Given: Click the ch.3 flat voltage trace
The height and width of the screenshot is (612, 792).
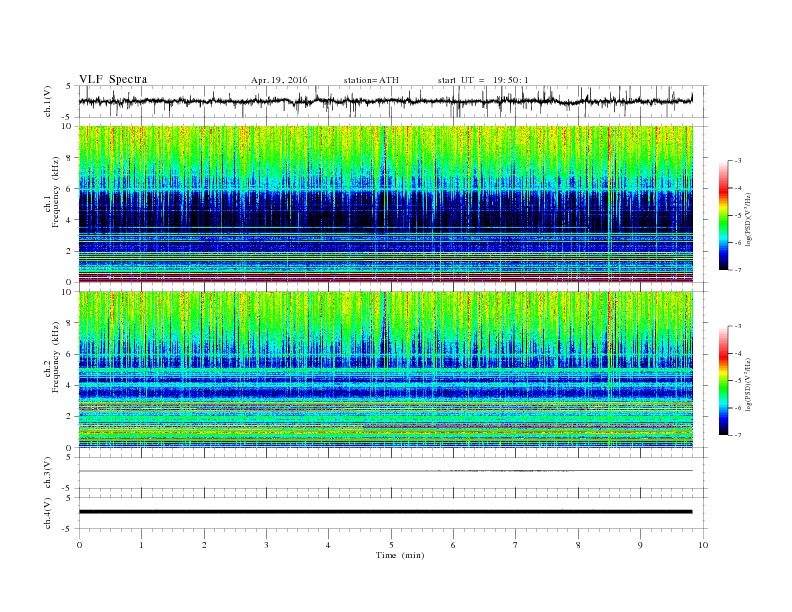Looking at the screenshot, I should point(385,471).
